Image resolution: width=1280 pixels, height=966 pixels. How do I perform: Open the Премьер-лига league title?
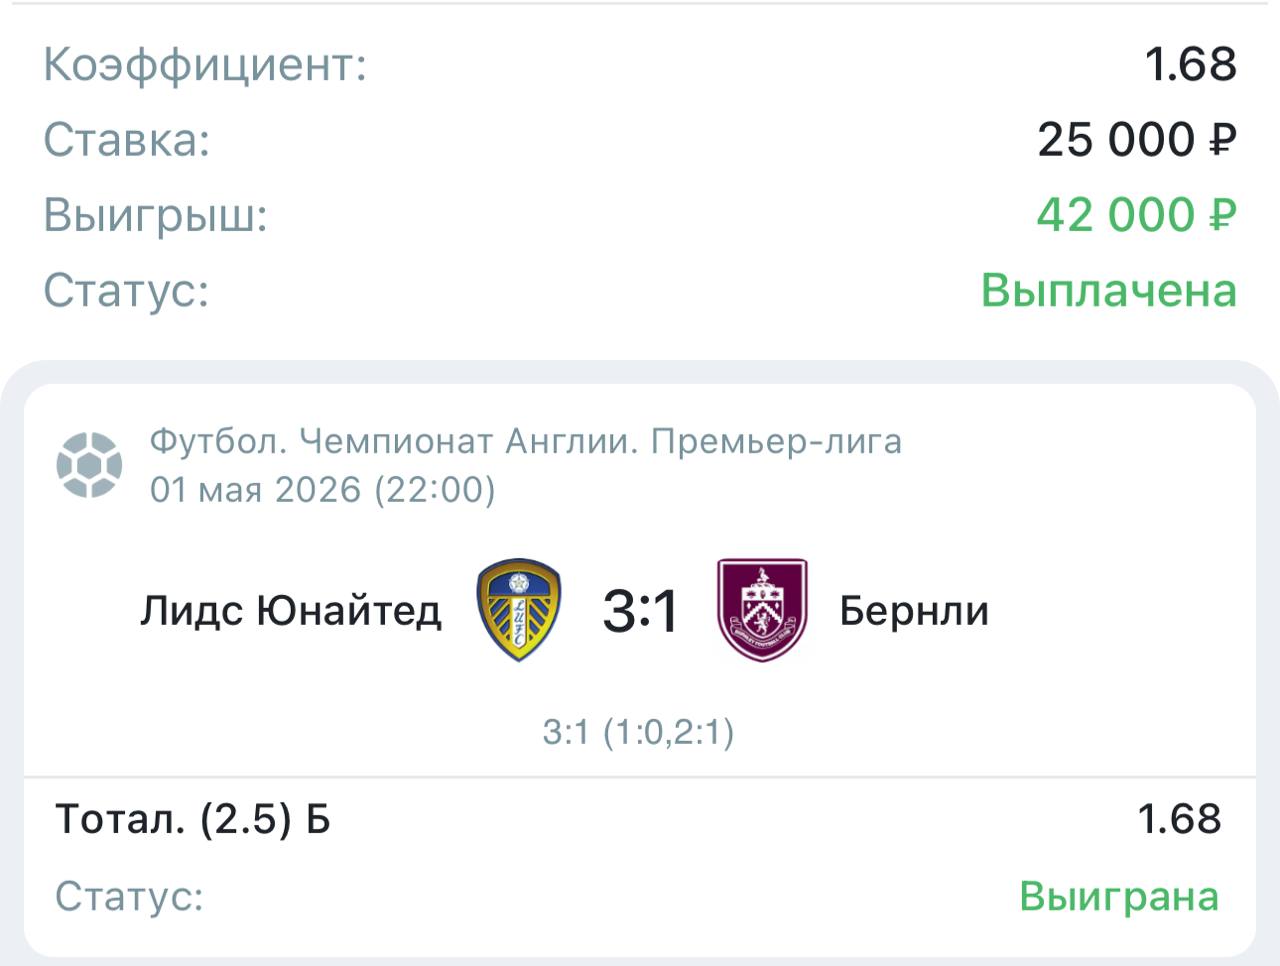(776, 441)
